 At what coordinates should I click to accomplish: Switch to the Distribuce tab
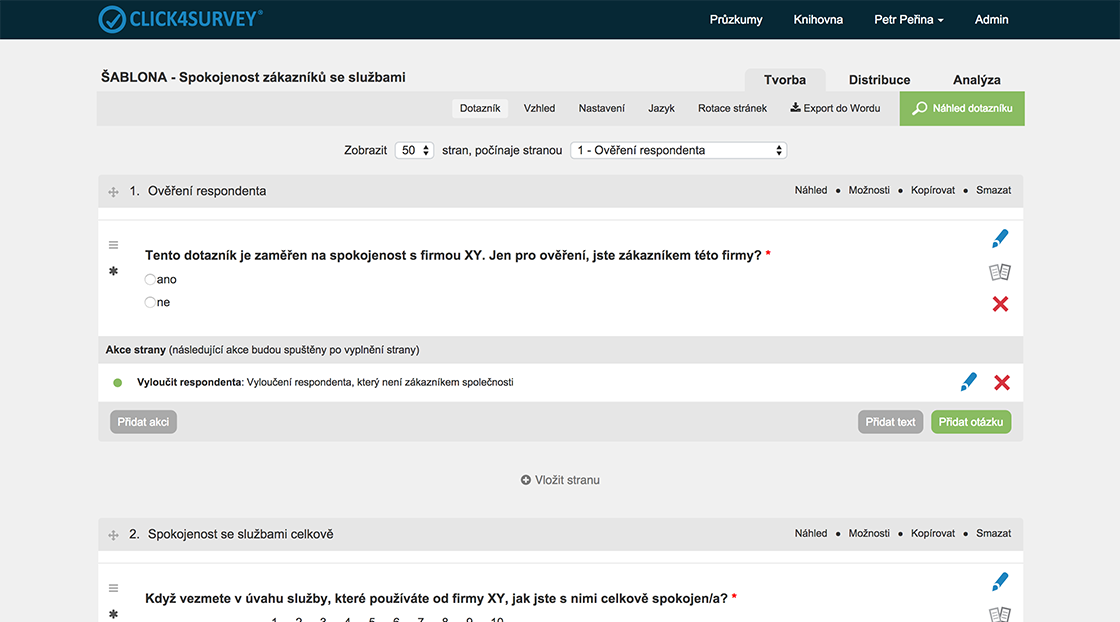click(x=879, y=80)
